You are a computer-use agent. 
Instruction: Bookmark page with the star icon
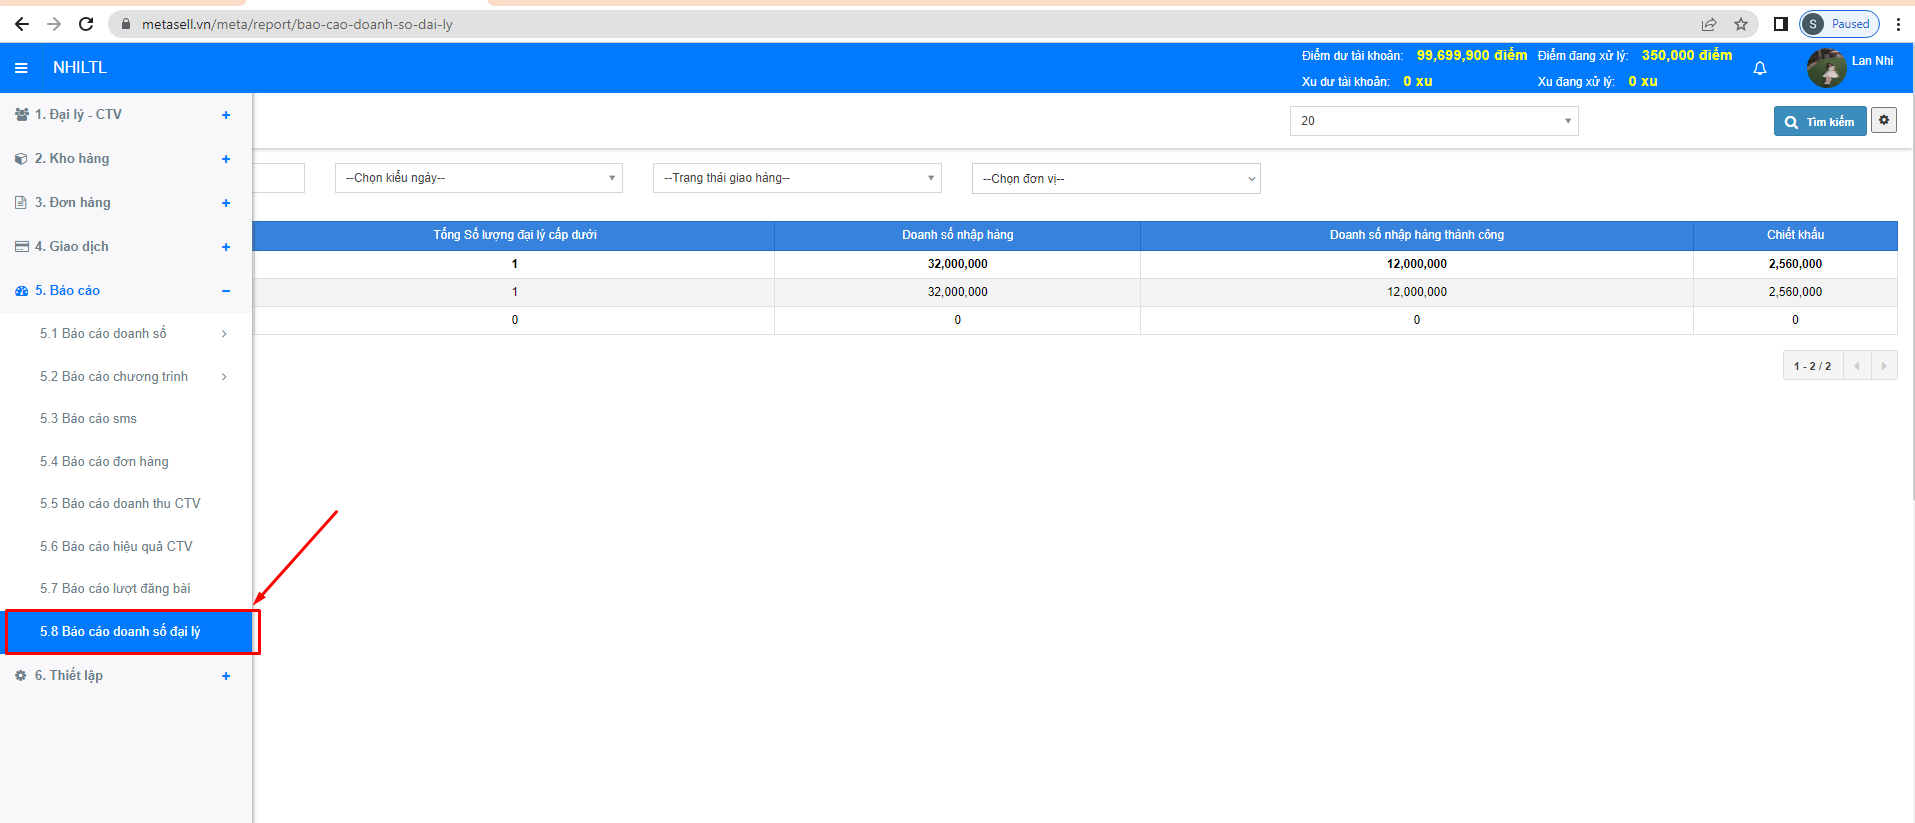(x=1741, y=24)
